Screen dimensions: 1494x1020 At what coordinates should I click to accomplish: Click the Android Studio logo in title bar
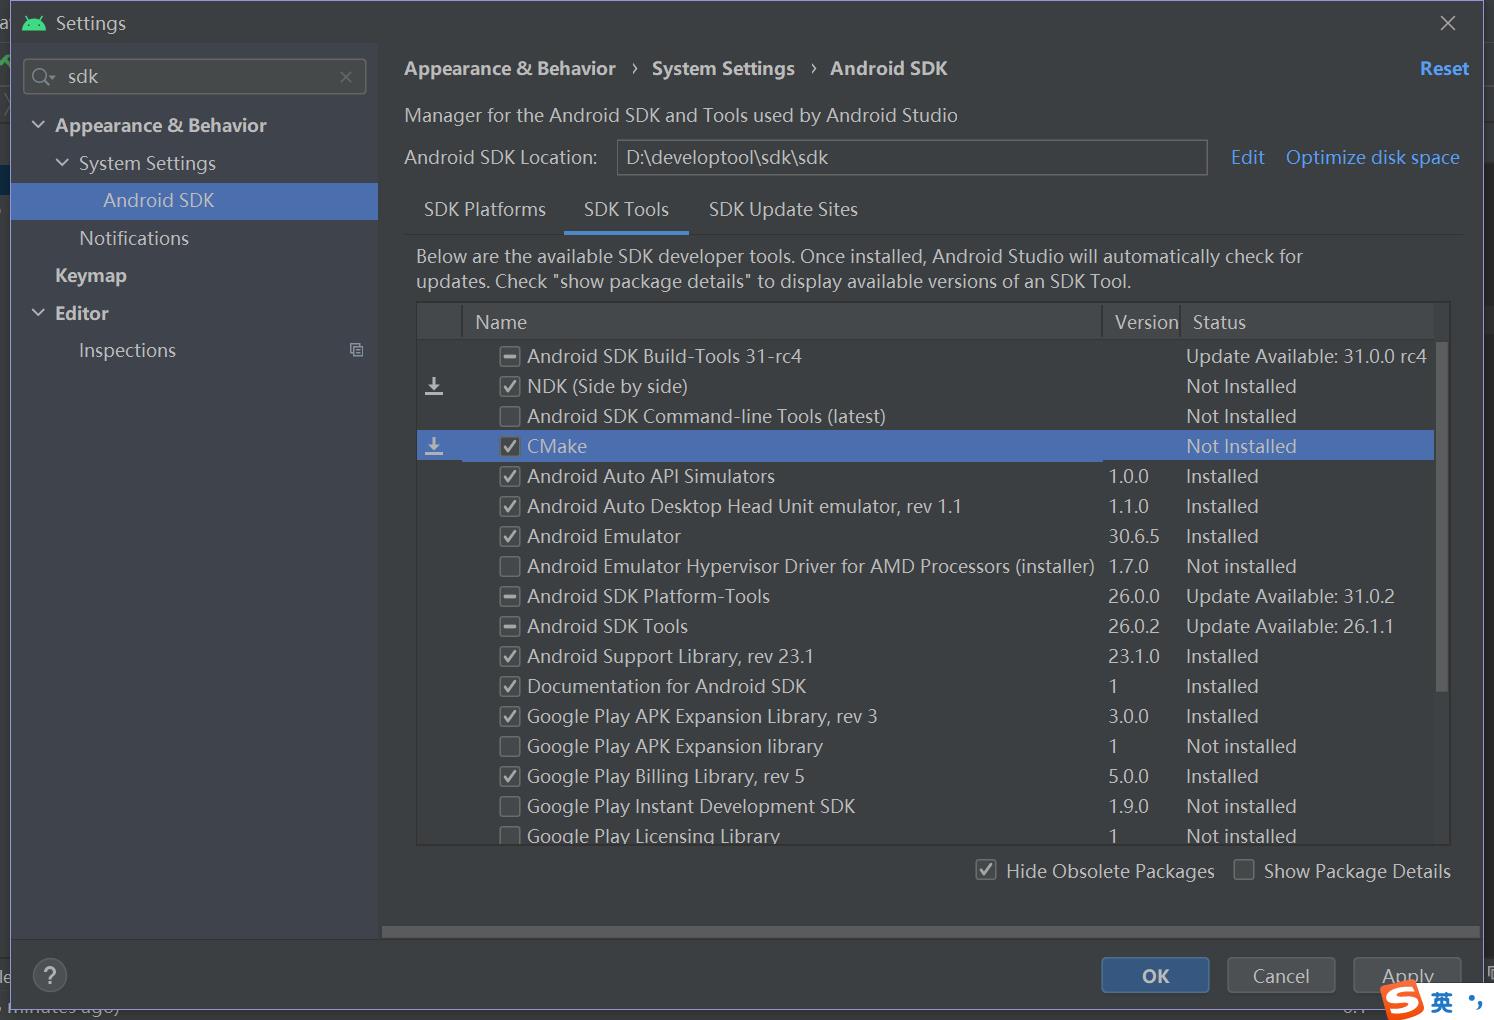tap(34, 23)
